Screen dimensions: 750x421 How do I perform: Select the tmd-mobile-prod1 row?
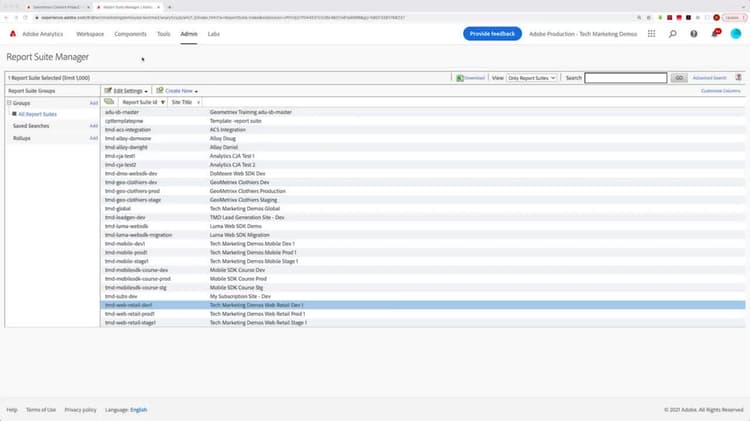tap(423, 253)
